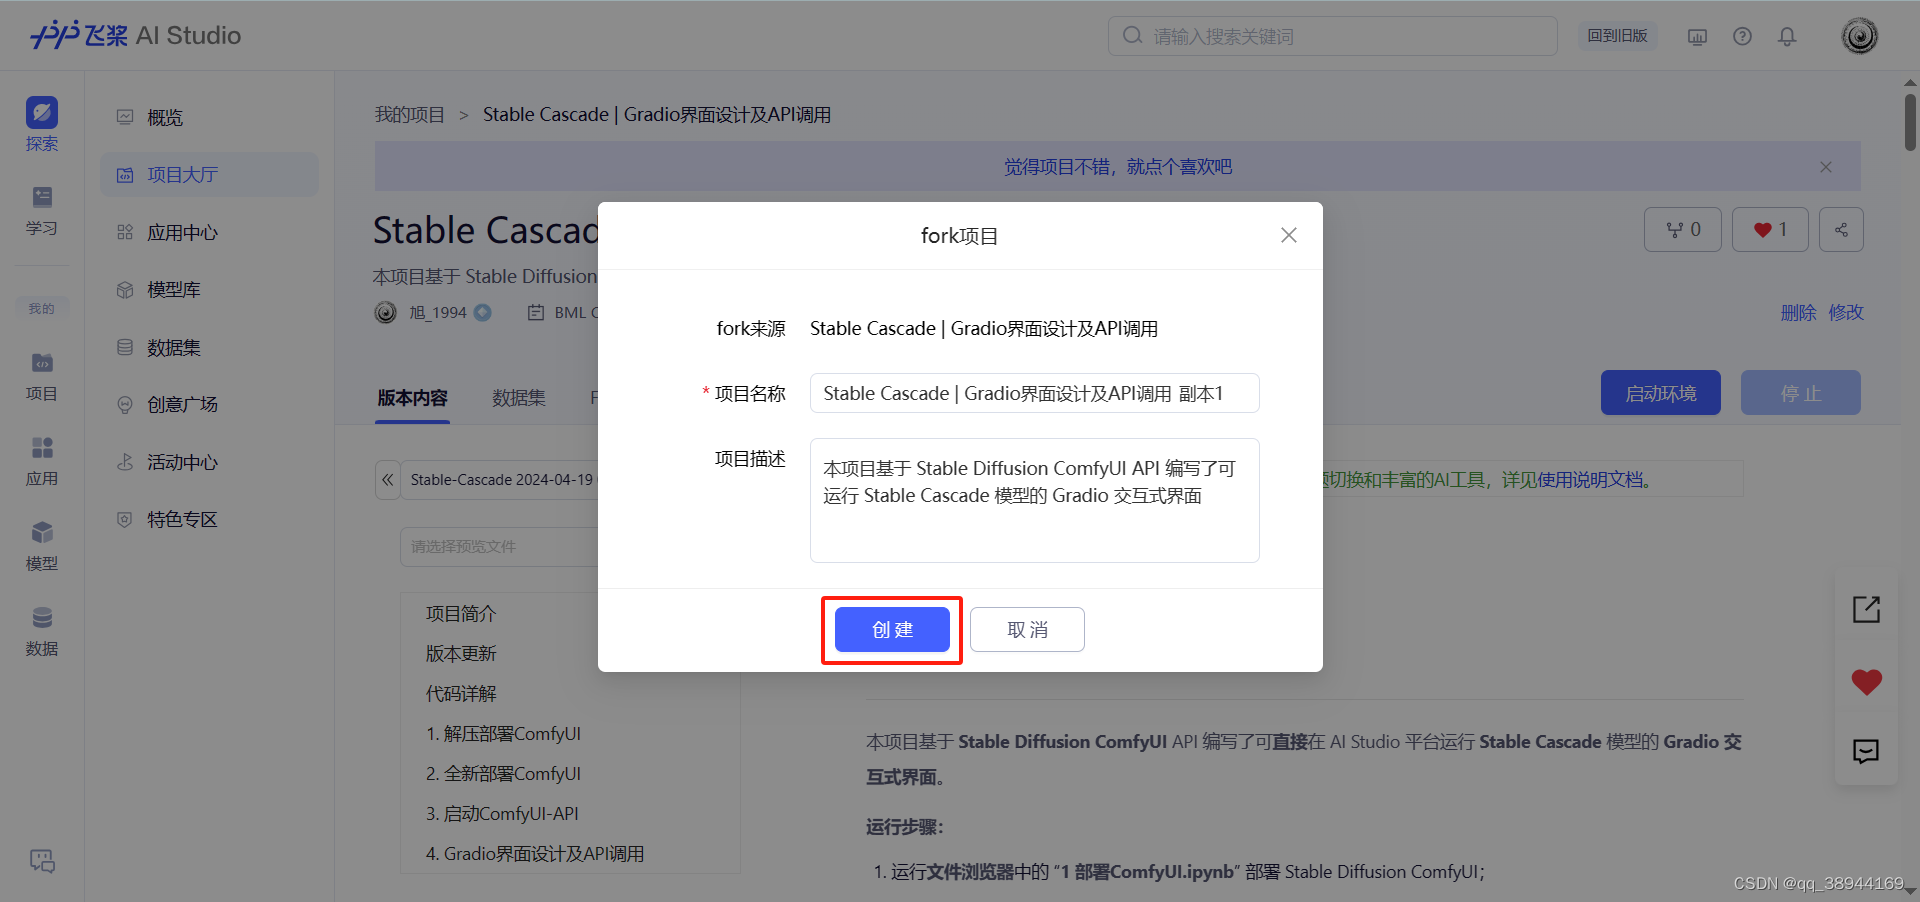Open 数据 icon in left rail
The width and height of the screenshot is (1920, 902).
coord(42,632)
